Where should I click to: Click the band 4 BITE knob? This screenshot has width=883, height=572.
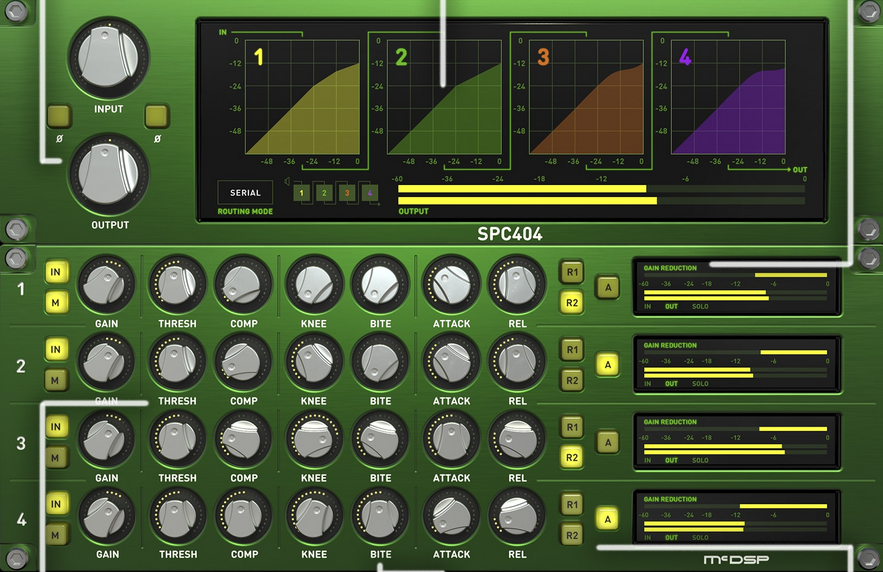click(x=380, y=516)
